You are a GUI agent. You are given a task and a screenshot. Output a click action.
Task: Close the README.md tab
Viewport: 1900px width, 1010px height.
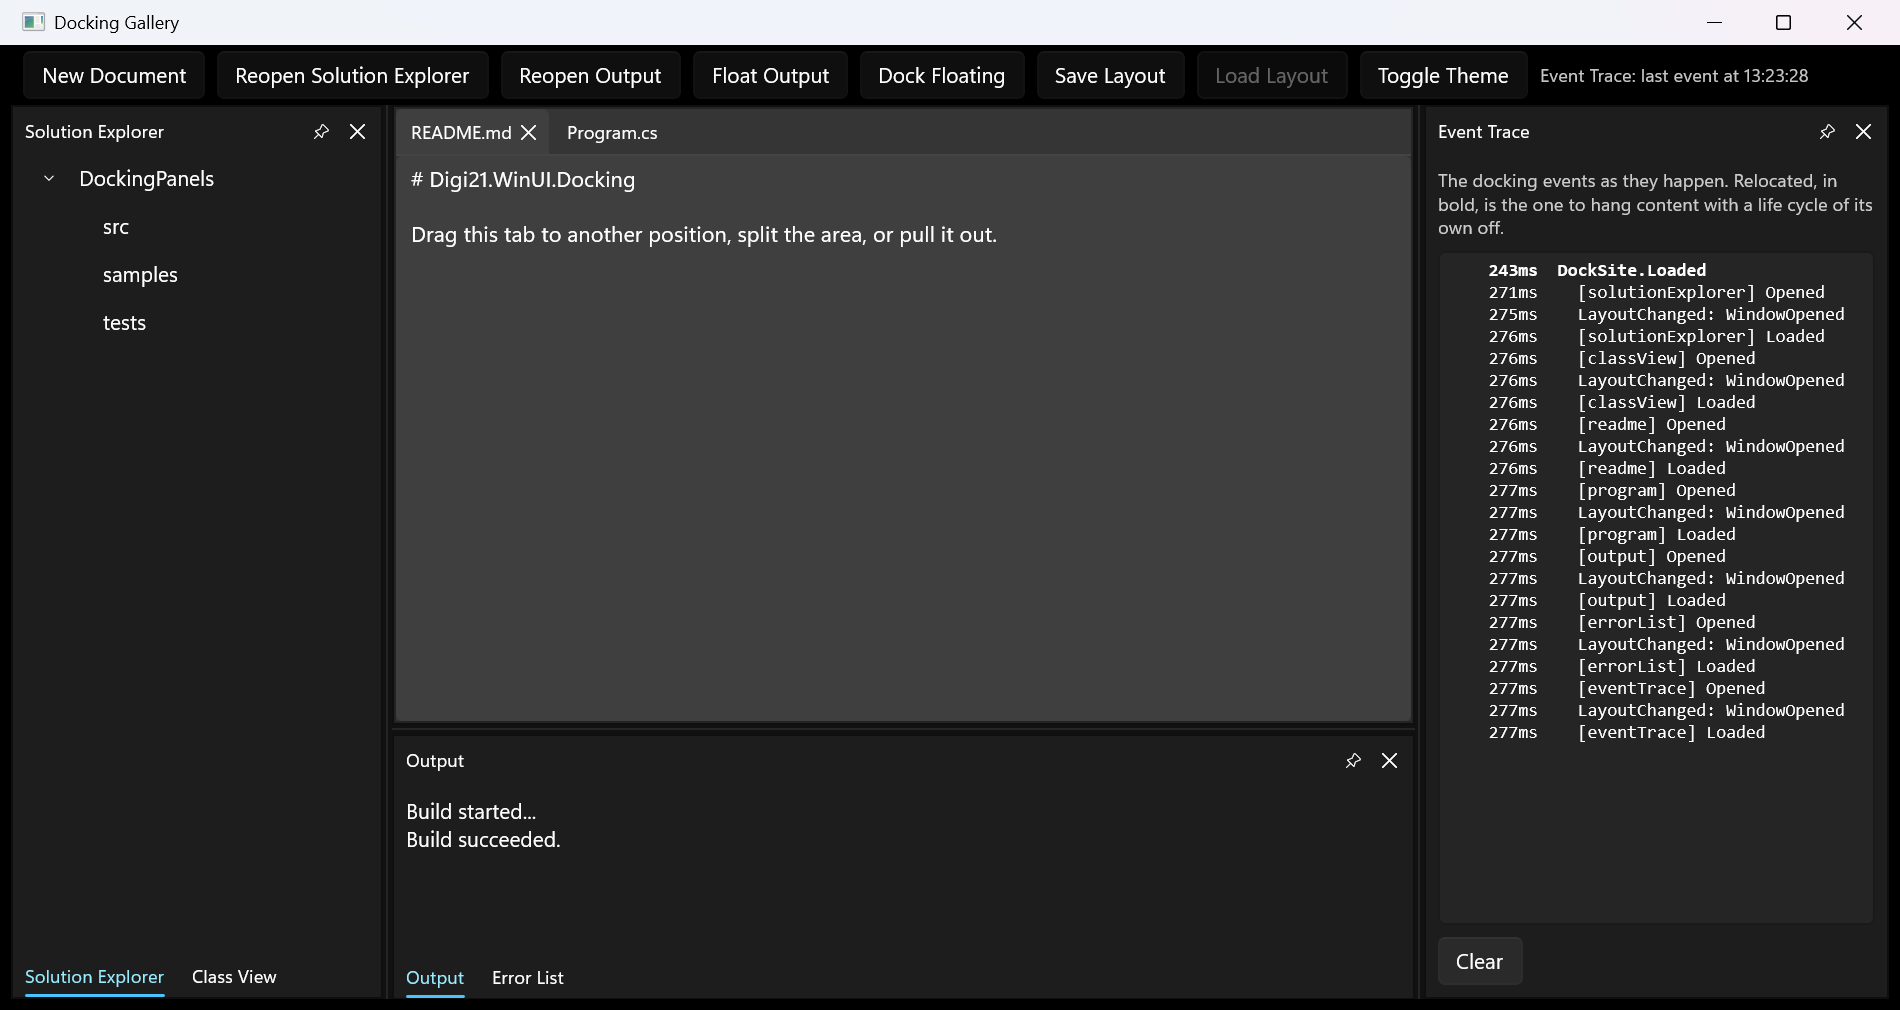click(x=529, y=133)
